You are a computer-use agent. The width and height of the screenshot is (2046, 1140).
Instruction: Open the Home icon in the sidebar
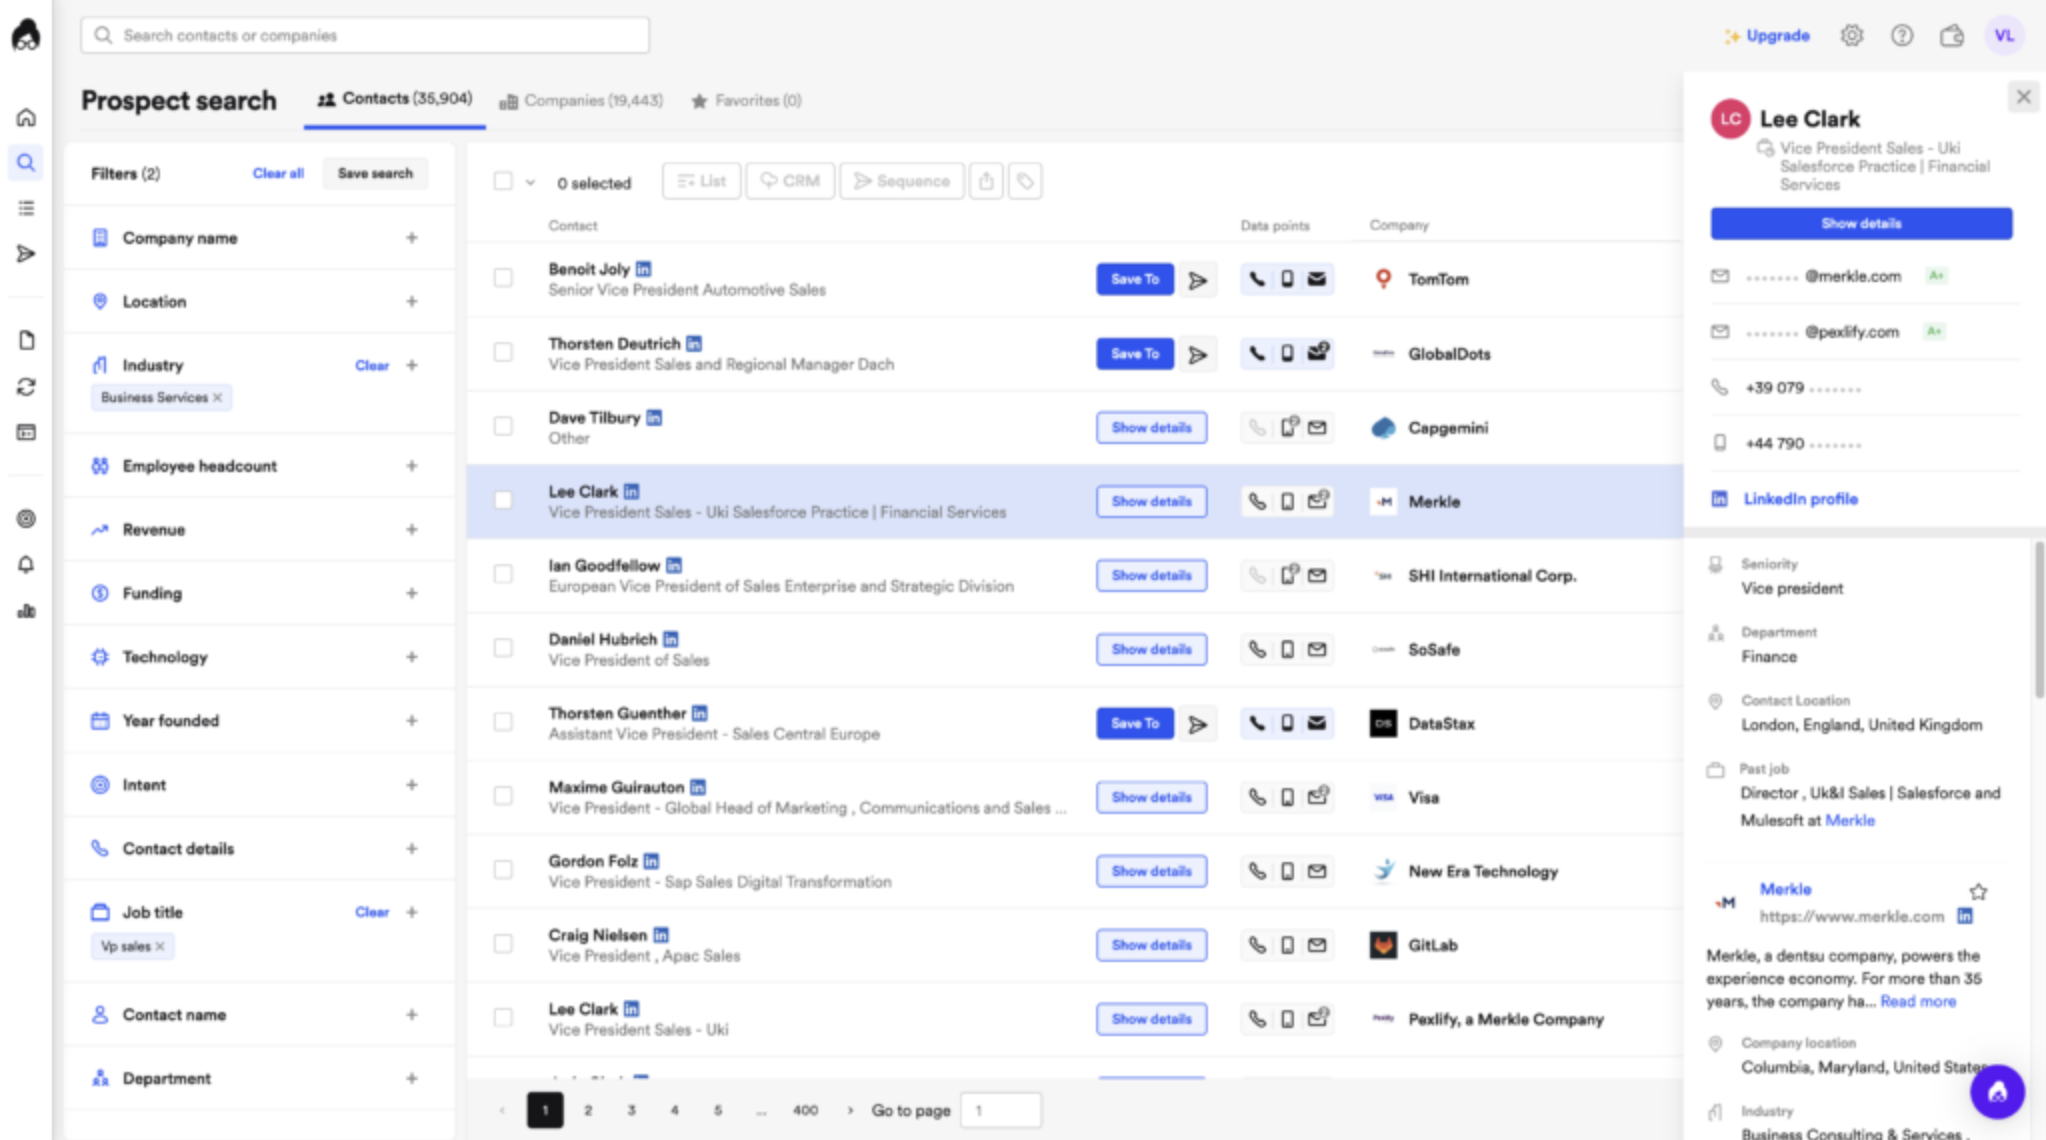(26, 116)
